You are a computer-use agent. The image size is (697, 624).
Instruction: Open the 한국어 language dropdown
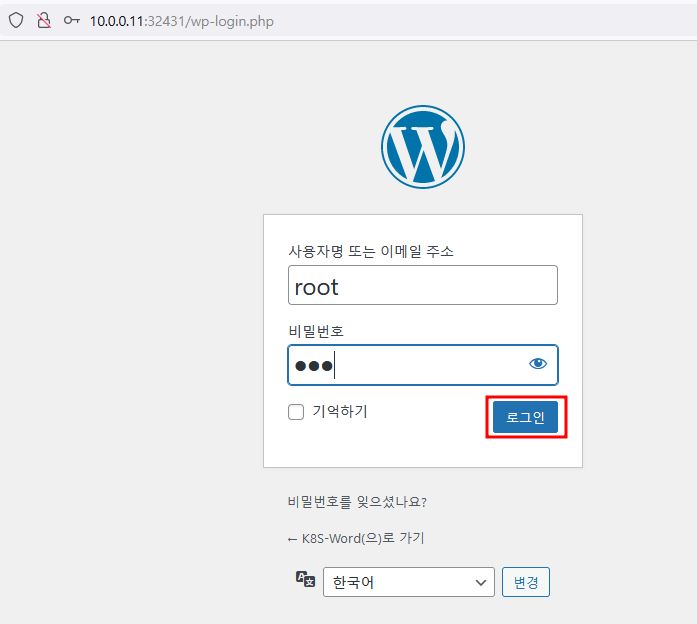(409, 582)
